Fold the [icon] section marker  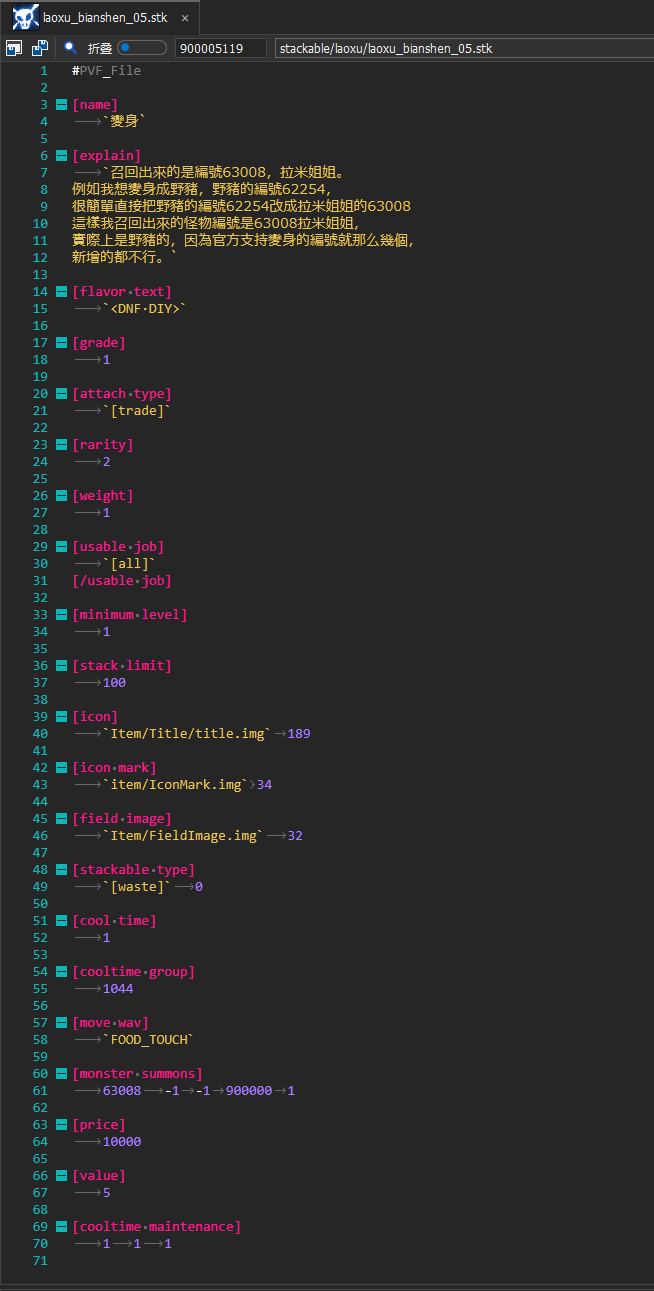pos(61,717)
